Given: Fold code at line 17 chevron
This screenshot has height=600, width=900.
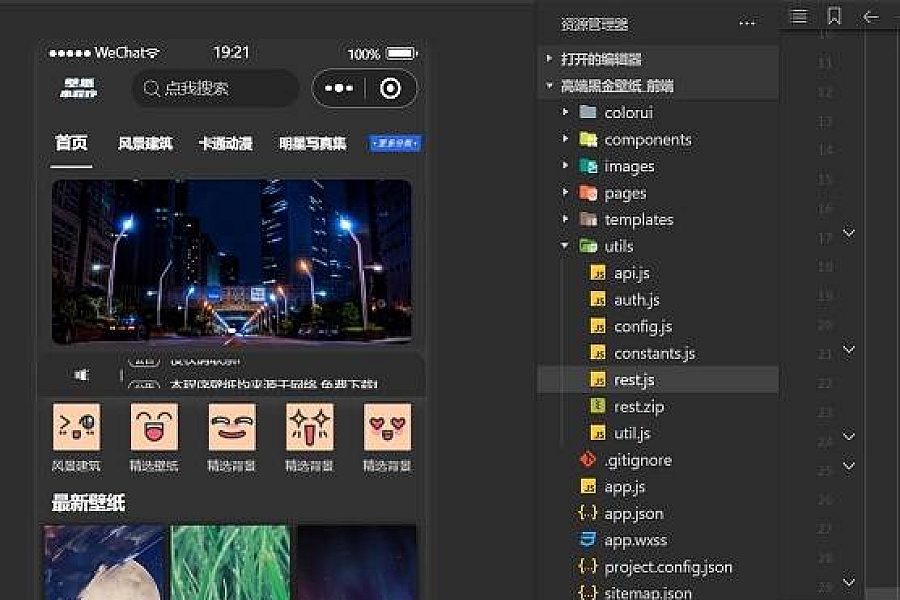Looking at the screenshot, I should click(x=849, y=233).
